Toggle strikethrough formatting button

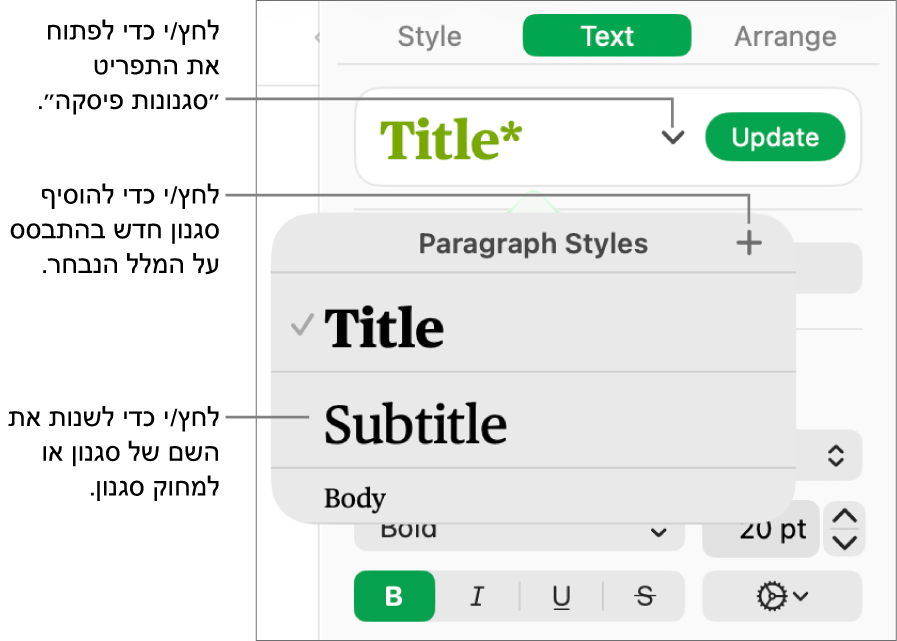tap(645, 597)
